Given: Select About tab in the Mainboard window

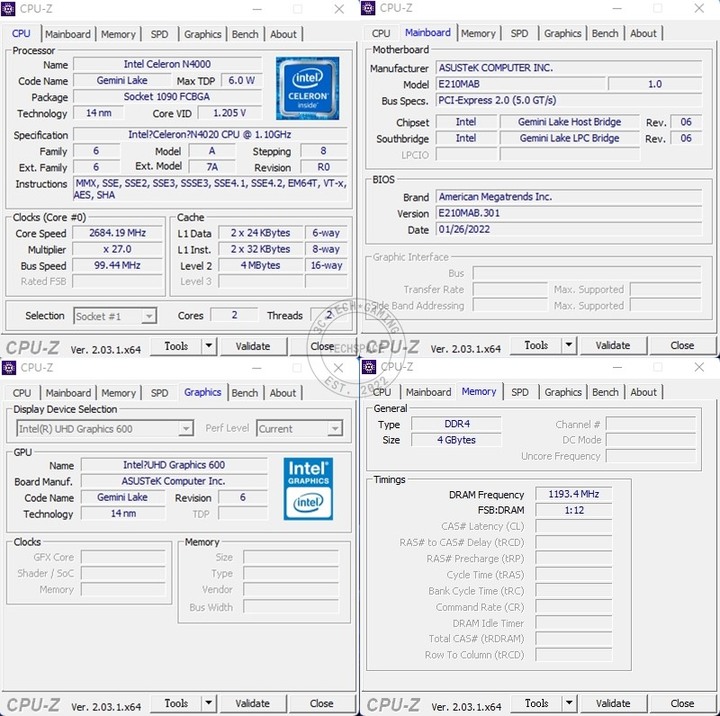Looking at the screenshot, I should tap(643, 34).
